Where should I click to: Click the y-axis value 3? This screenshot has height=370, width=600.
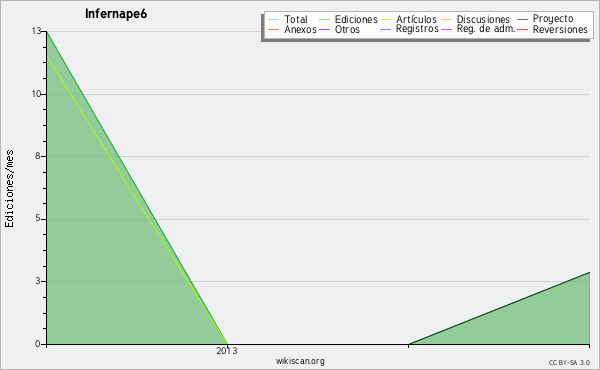38,281
